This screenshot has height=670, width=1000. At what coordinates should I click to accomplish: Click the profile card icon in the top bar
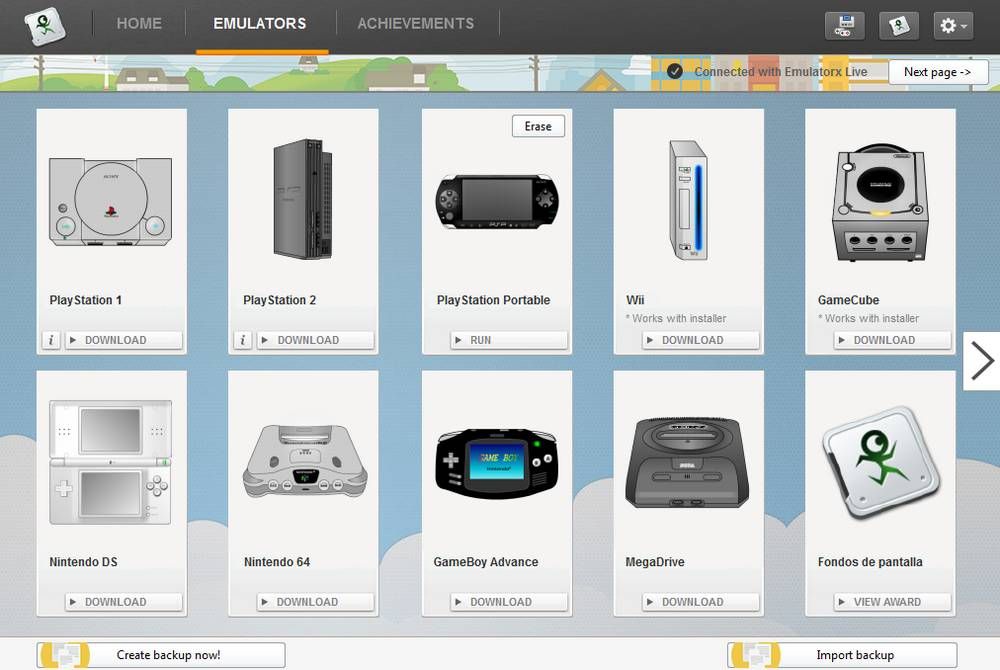899,25
